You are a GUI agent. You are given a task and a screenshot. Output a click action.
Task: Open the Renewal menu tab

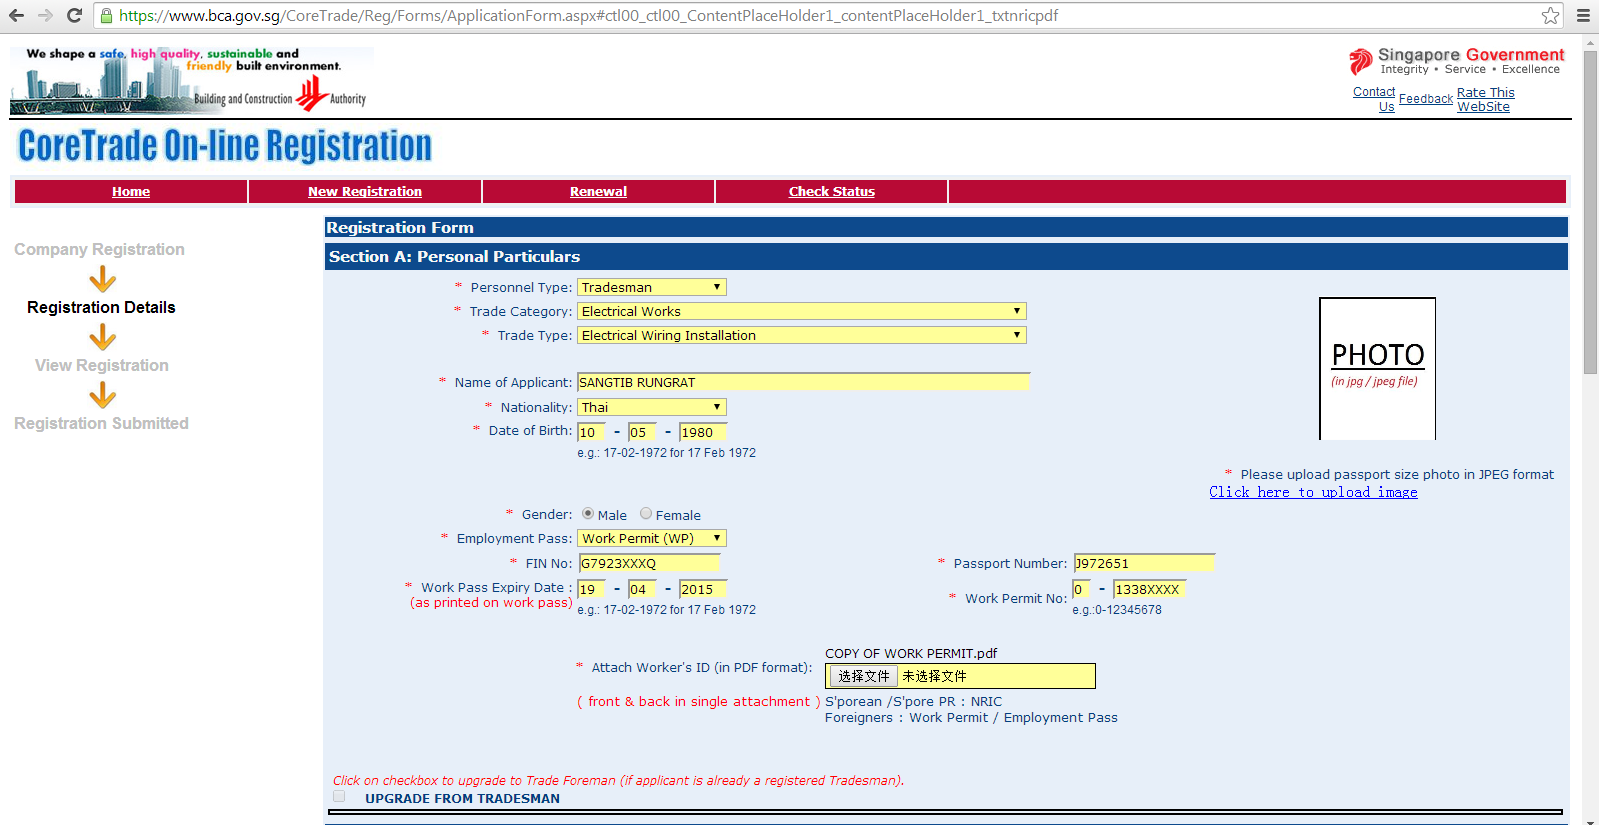[598, 191]
